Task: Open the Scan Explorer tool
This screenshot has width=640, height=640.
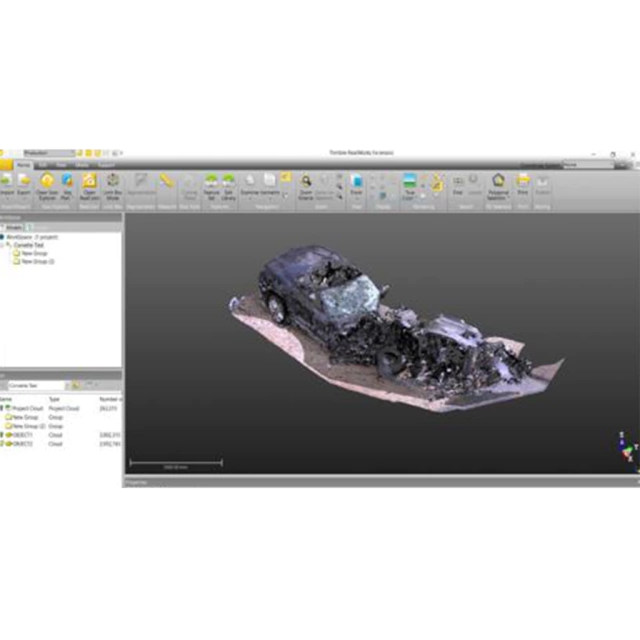Action: 46,182
